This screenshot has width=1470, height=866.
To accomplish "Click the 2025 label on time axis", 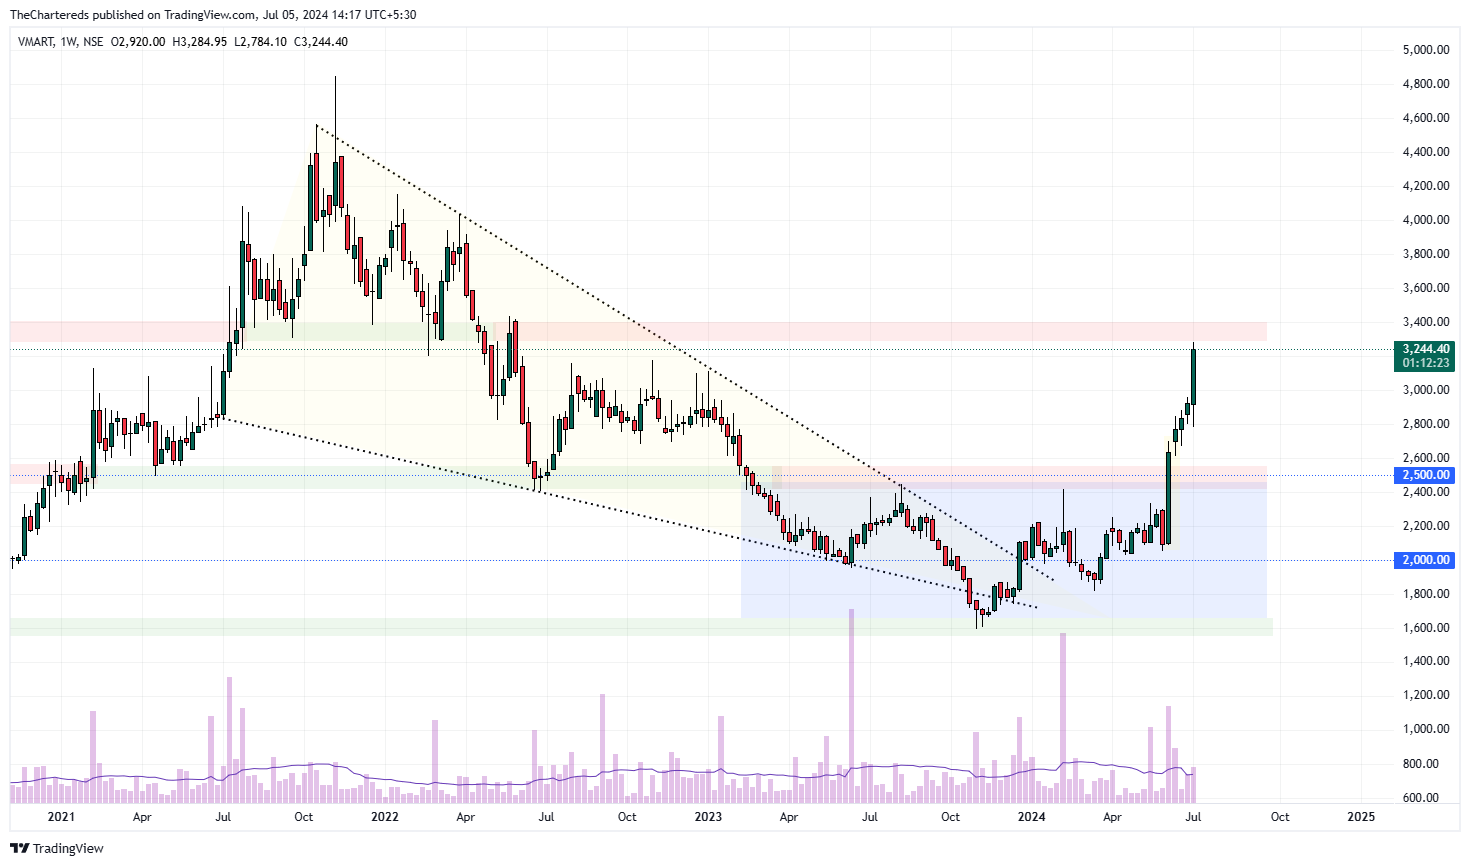I will point(1361,817).
